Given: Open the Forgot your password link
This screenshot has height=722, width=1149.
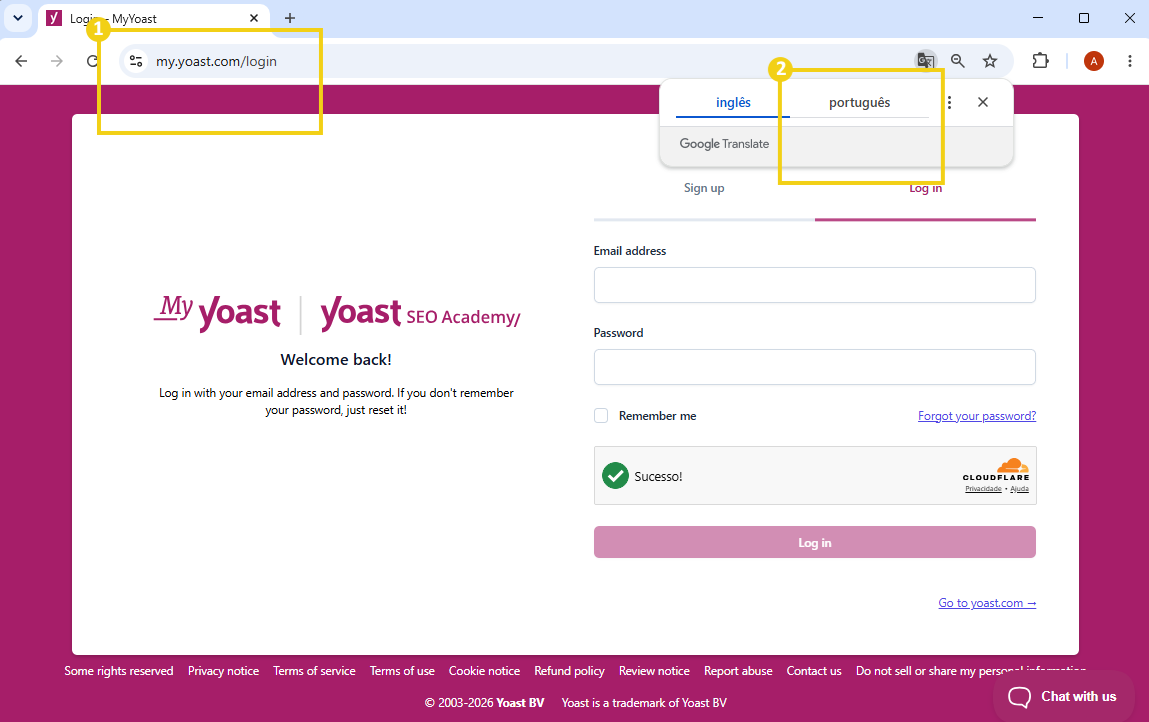Looking at the screenshot, I should point(977,416).
